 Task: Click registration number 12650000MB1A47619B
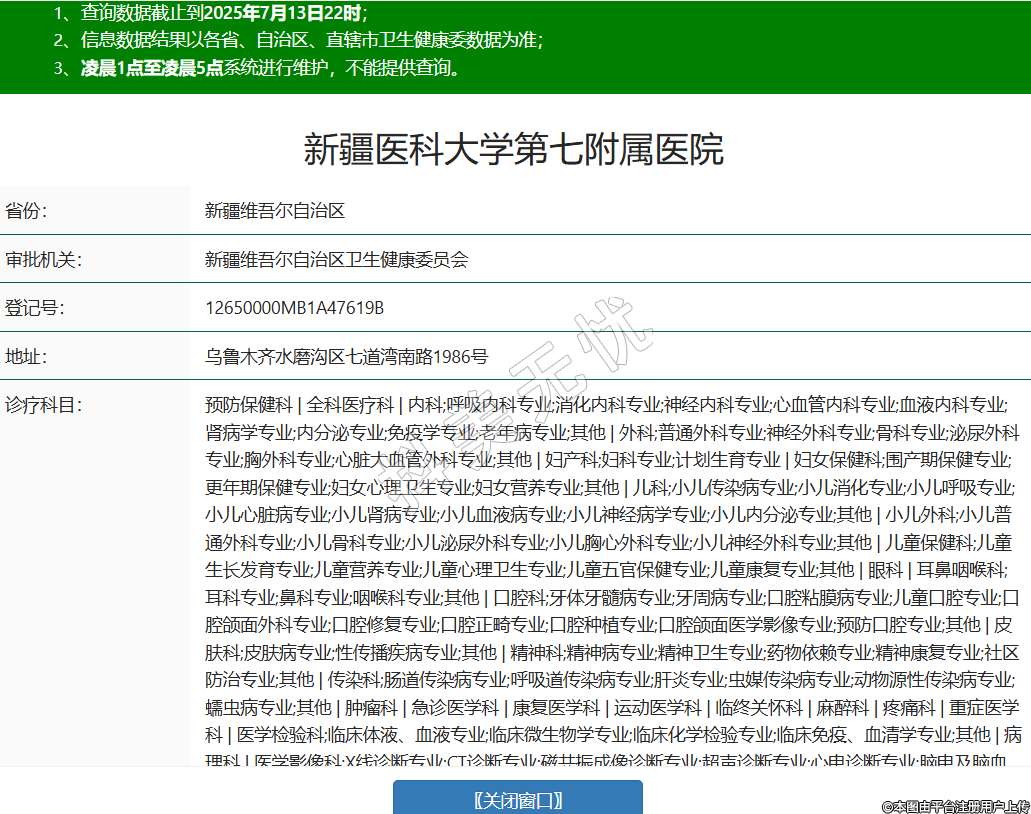pyautogui.click(x=294, y=308)
